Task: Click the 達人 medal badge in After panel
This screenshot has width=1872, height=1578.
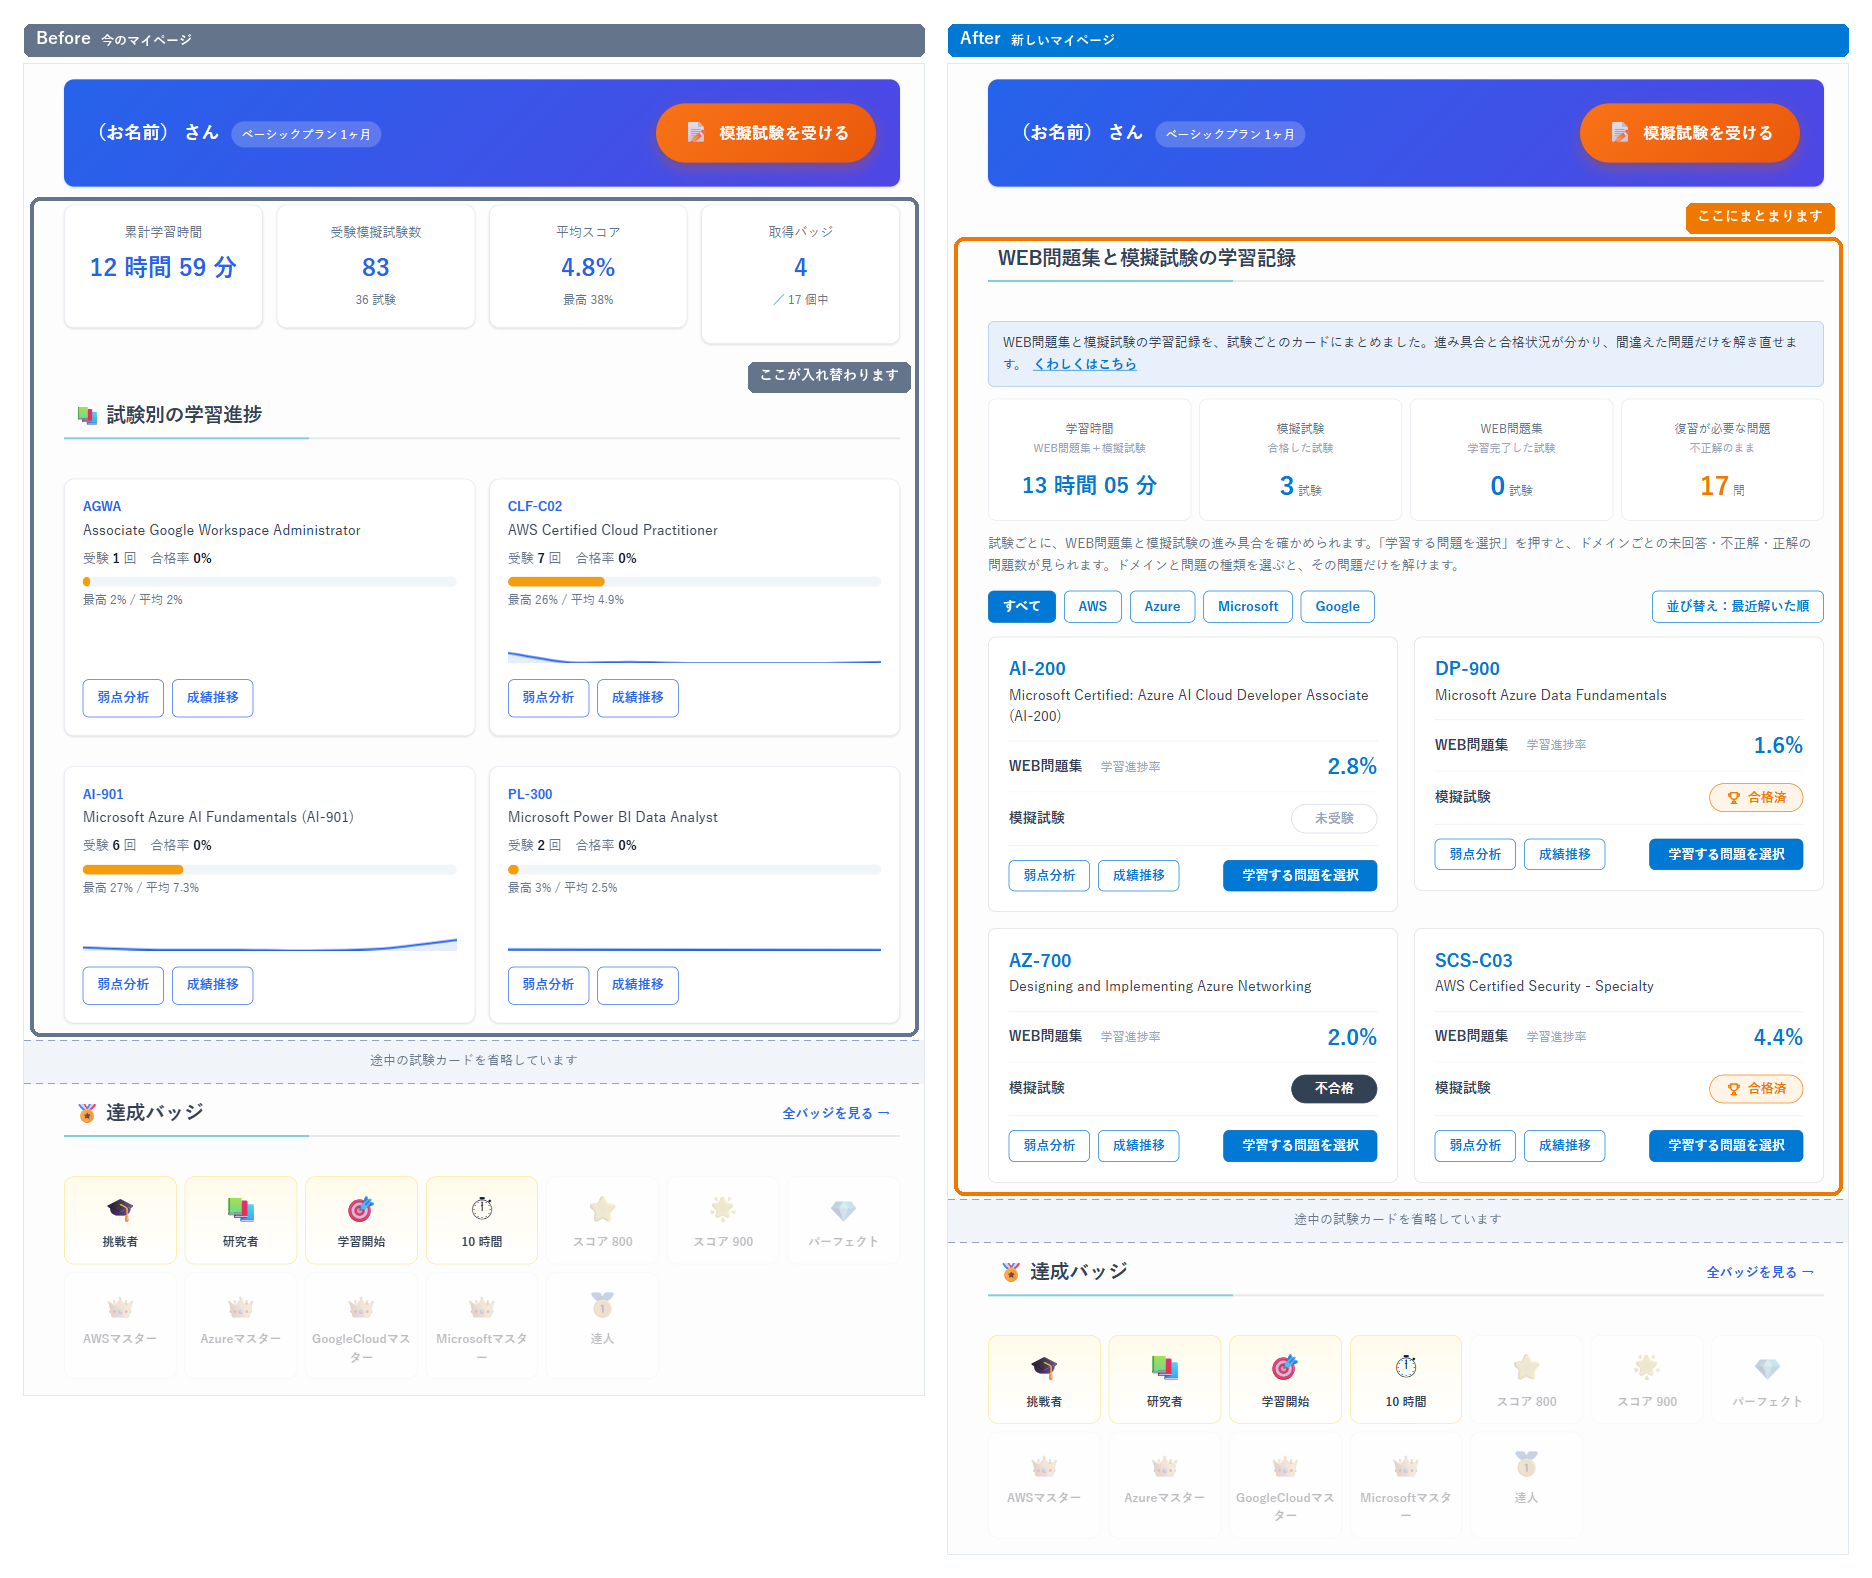Action: pyautogui.click(x=1526, y=1484)
